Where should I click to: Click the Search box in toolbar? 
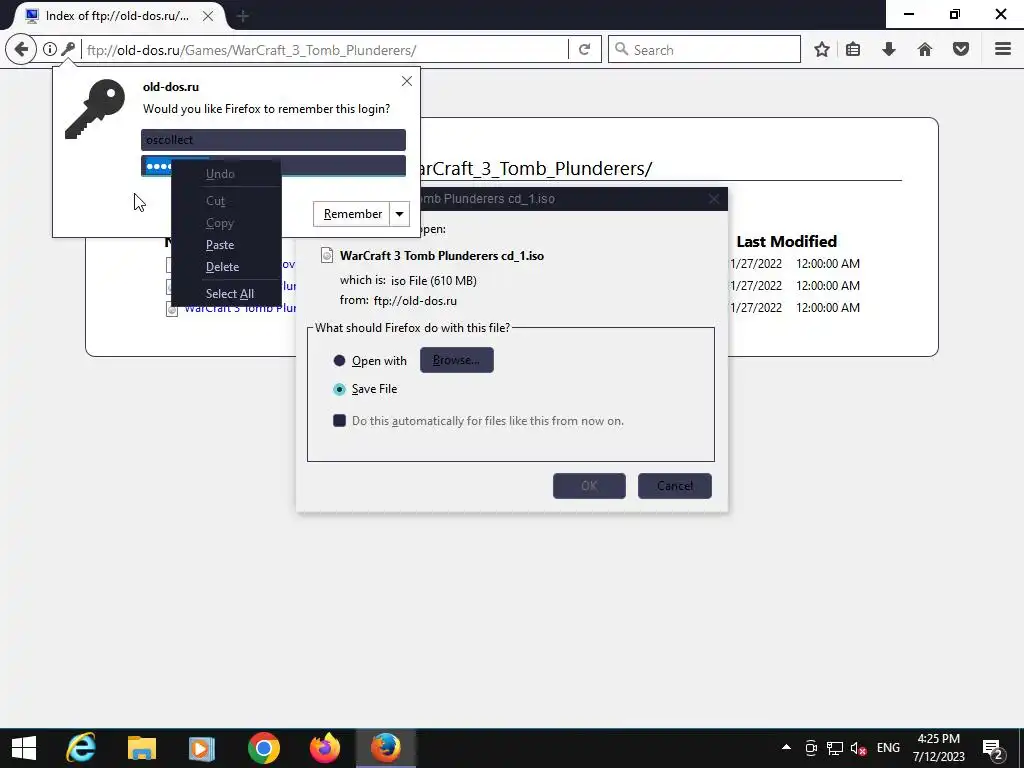(704, 50)
